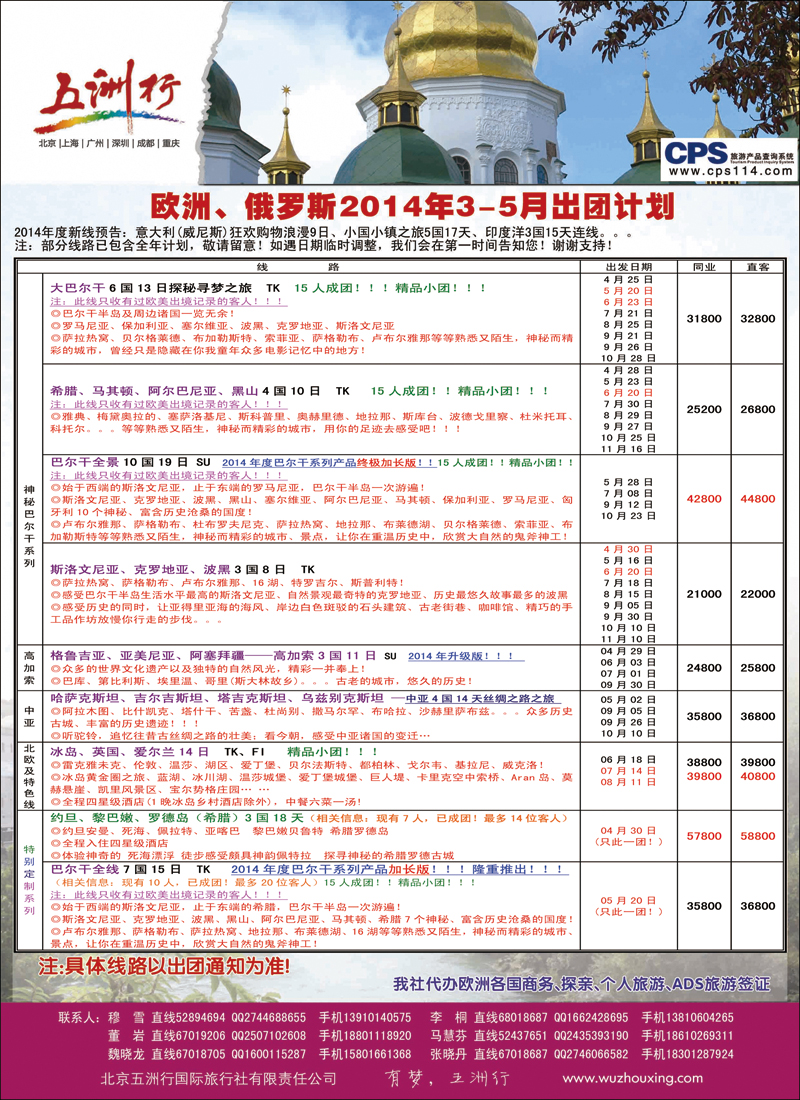Click the headline '欧洲、俄罗斯2014年3-5月出团计划'
The width and height of the screenshot is (800, 1100).
pyautogui.click(x=413, y=208)
